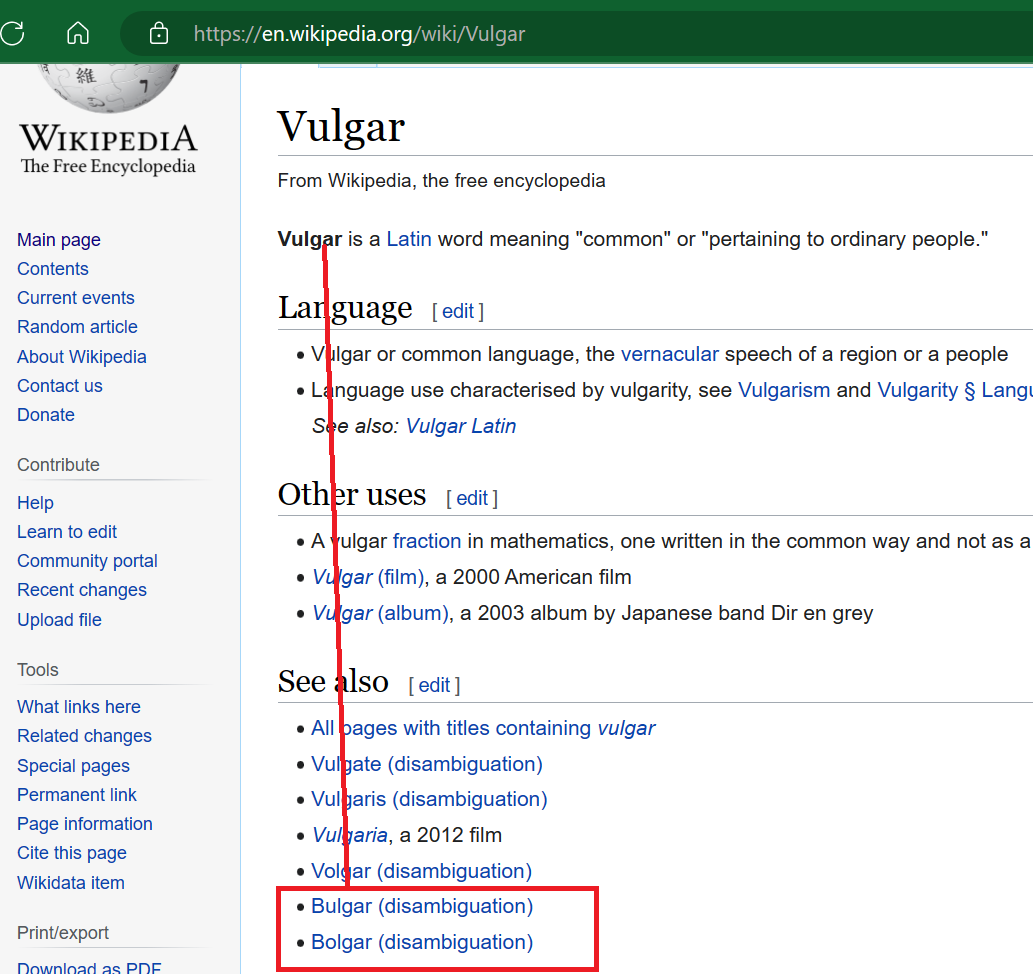This screenshot has width=1033, height=974.
Task: Open the Donate link
Action: click(x=45, y=415)
